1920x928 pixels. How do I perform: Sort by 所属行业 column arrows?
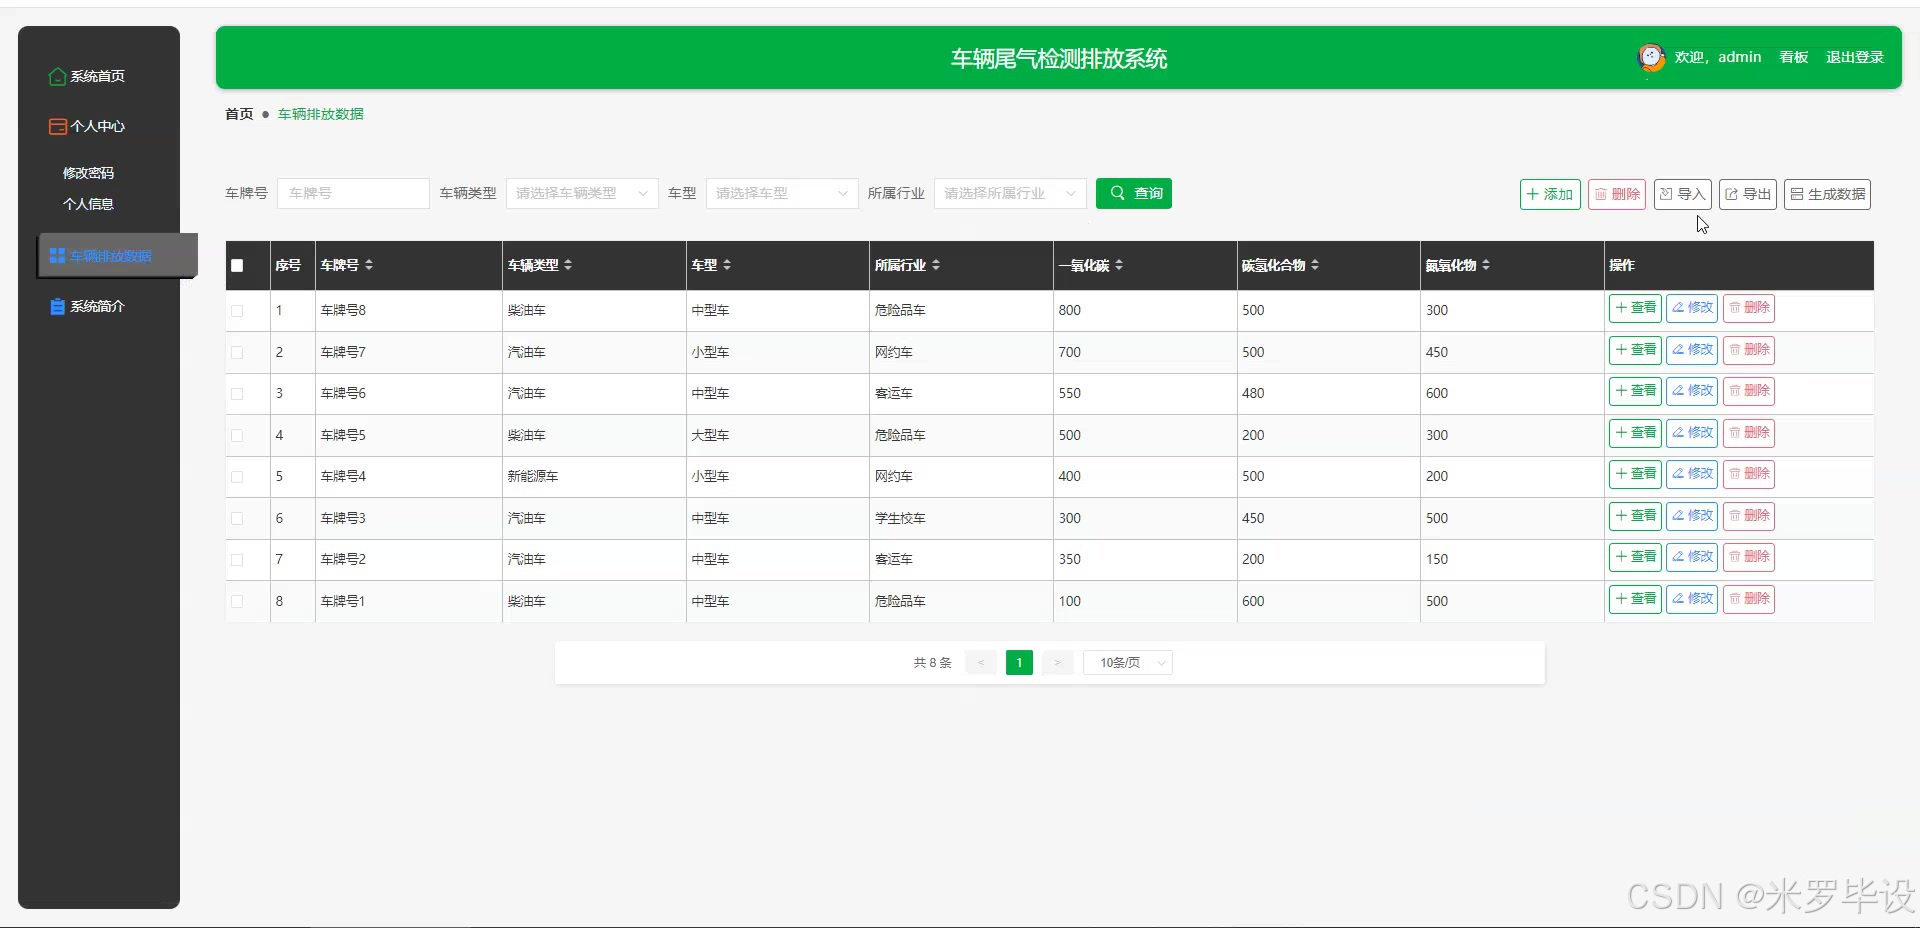tap(936, 265)
